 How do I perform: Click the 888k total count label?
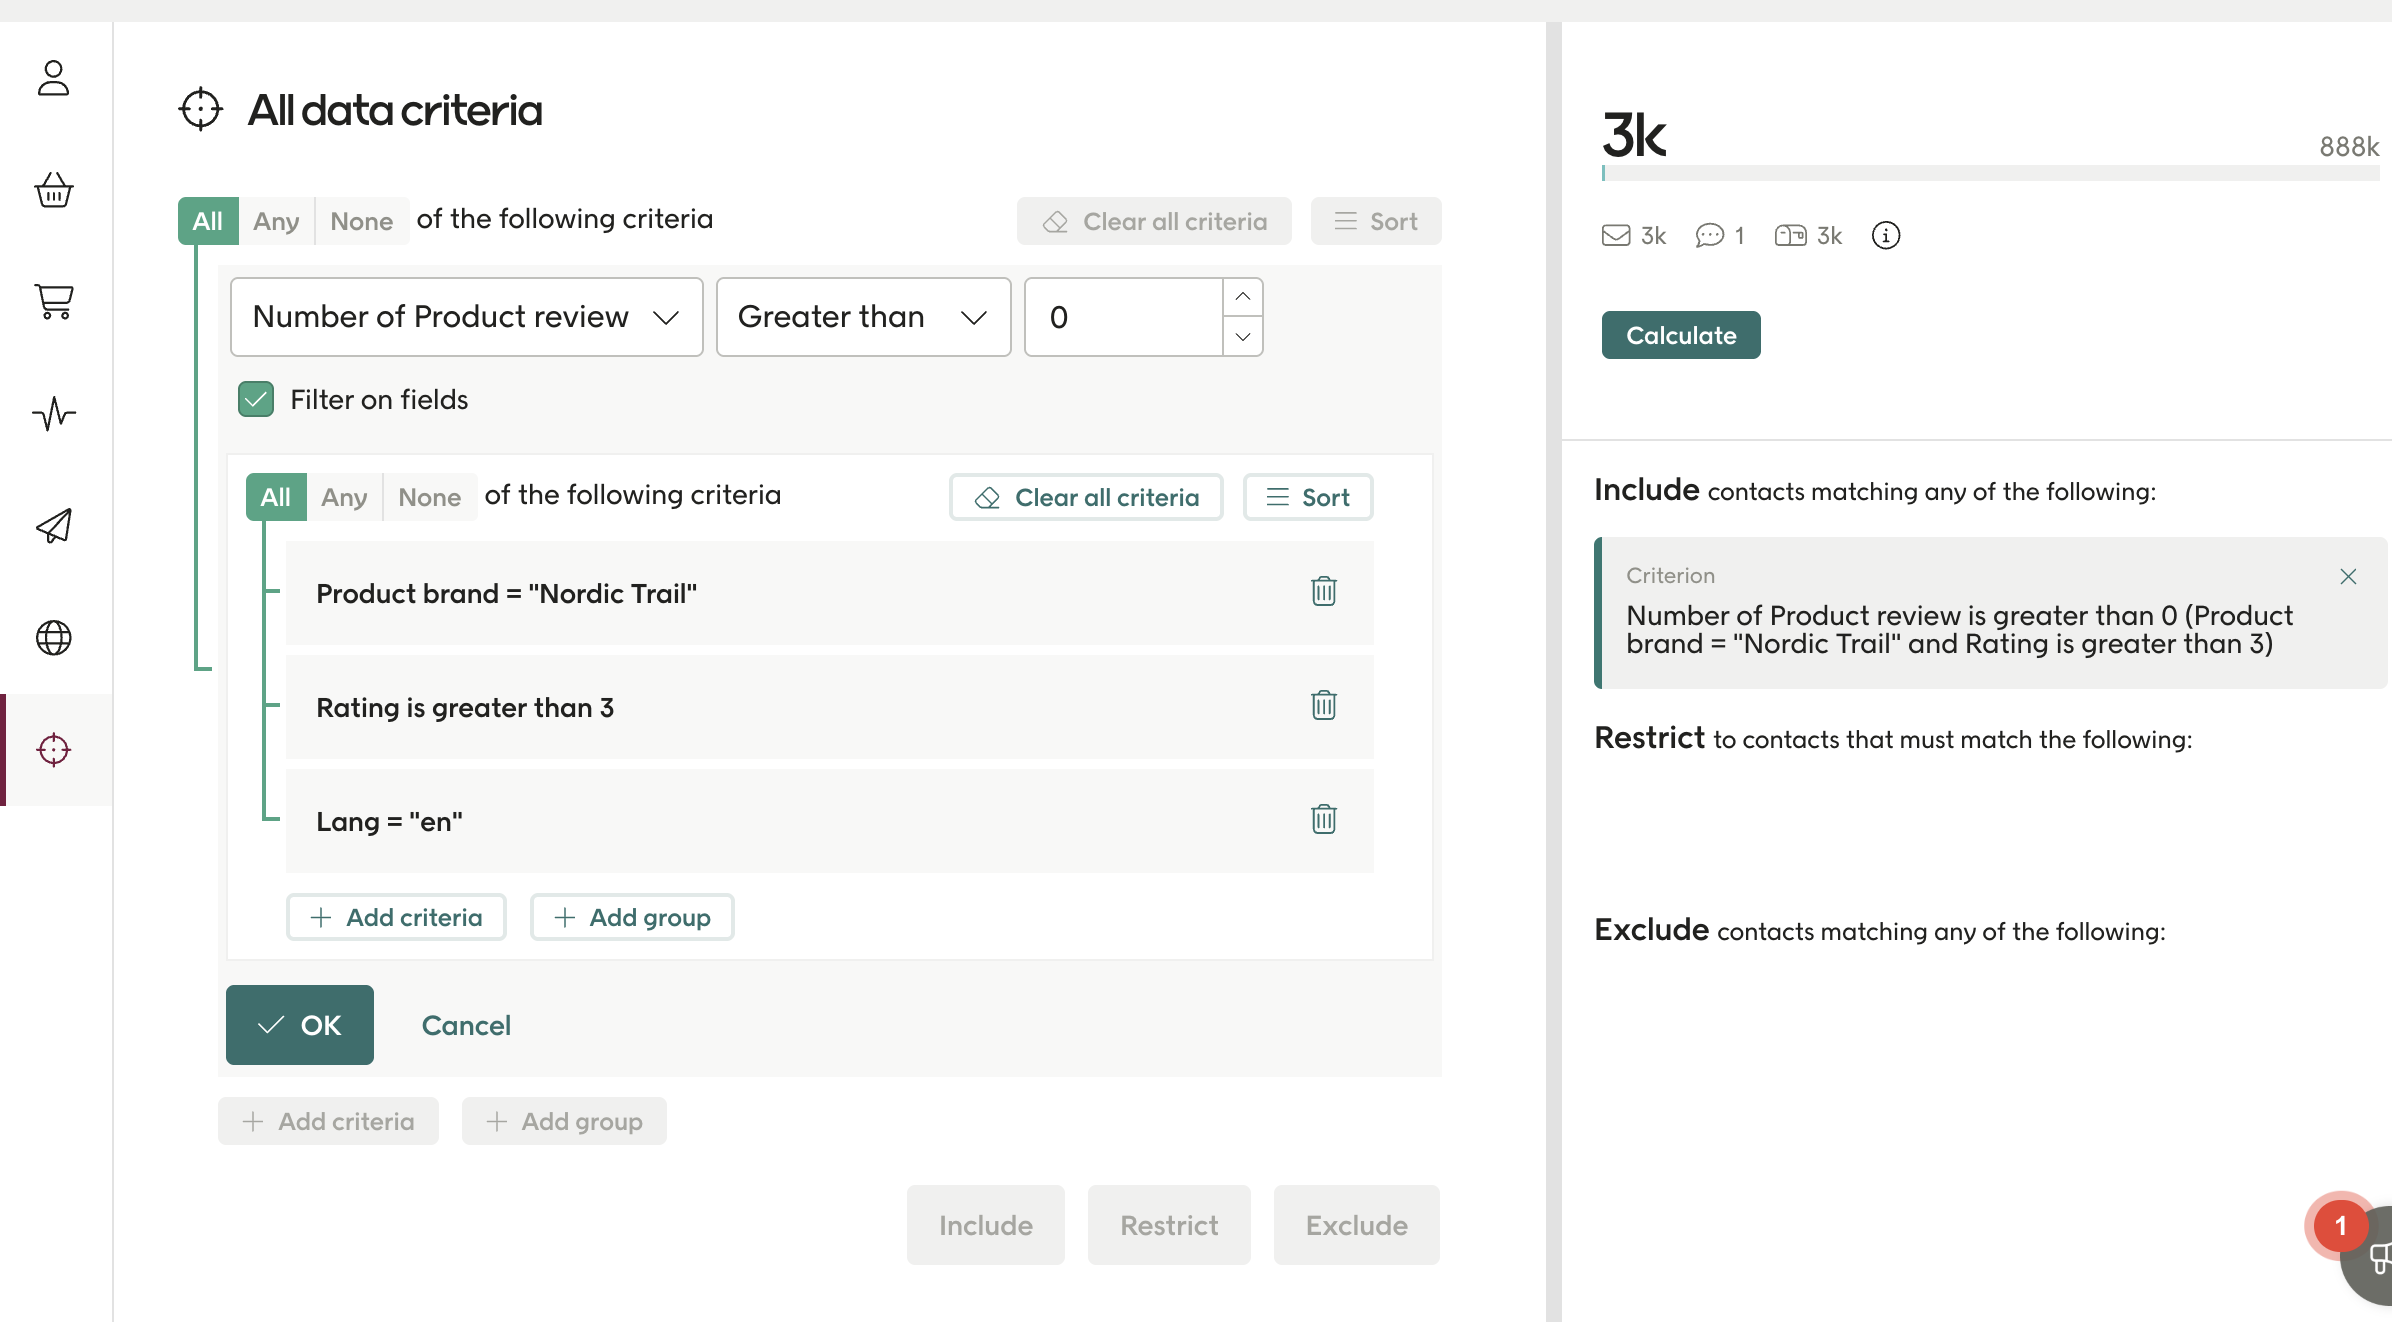pyautogui.click(x=2349, y=147)
